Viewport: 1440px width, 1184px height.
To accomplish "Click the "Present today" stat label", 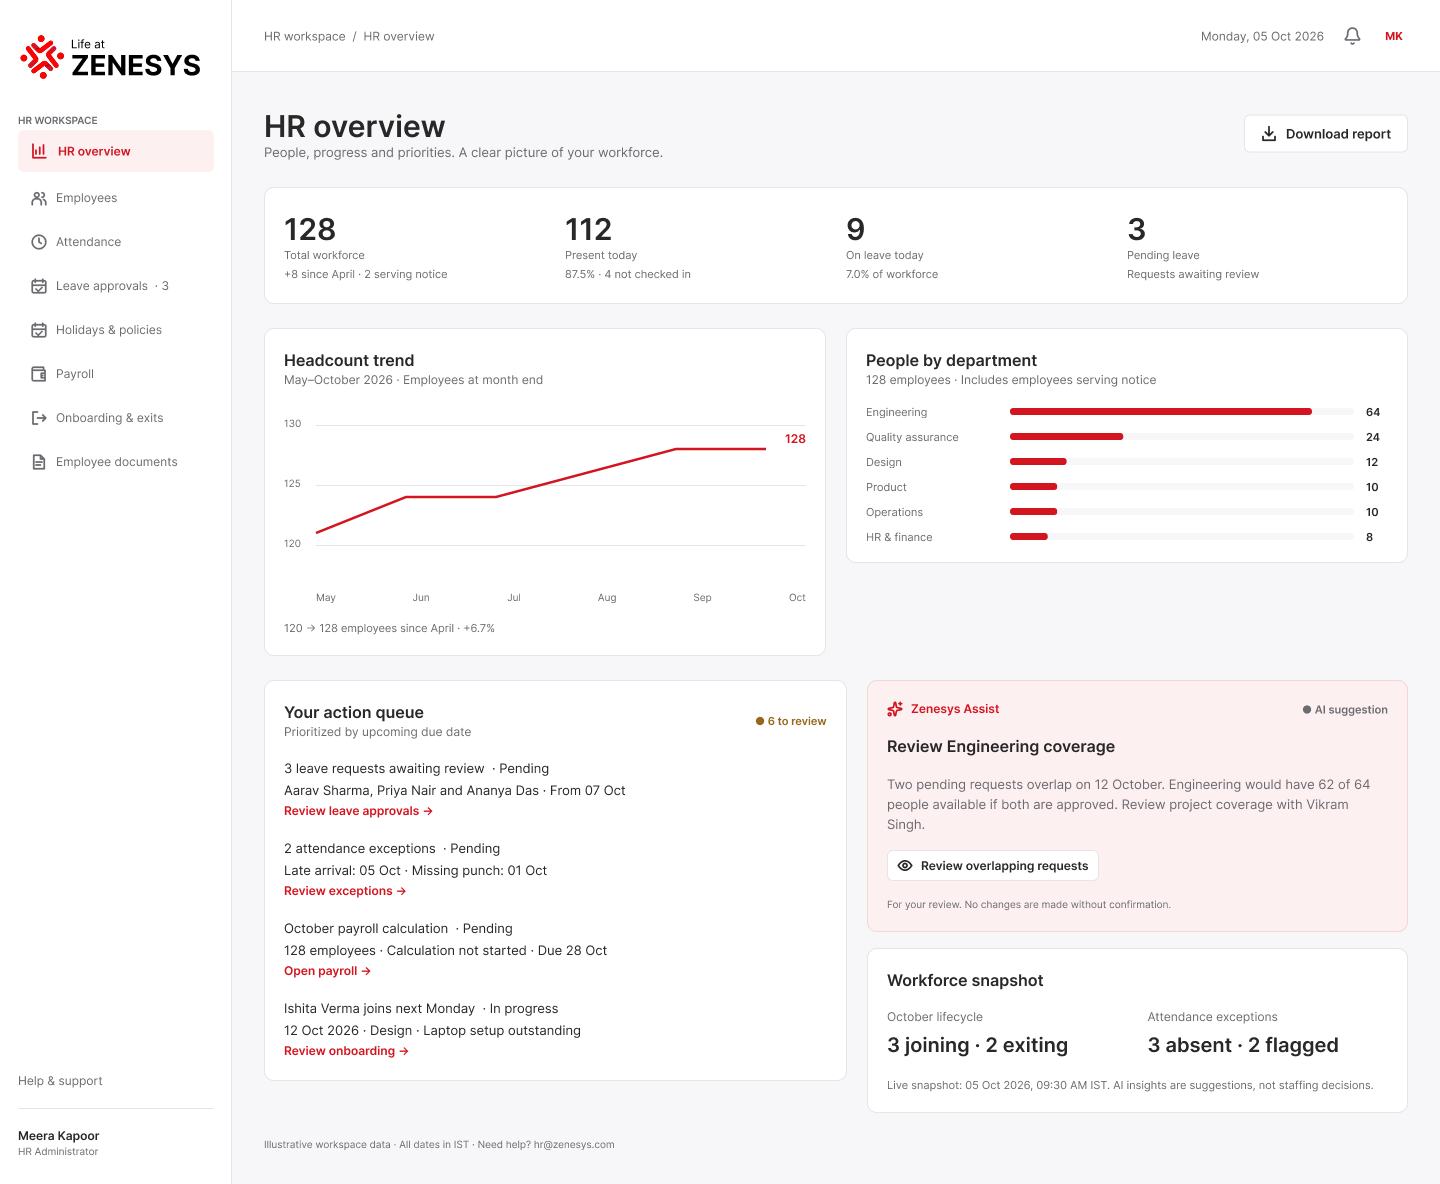I will pyautogui.click(x=601, y=255).
